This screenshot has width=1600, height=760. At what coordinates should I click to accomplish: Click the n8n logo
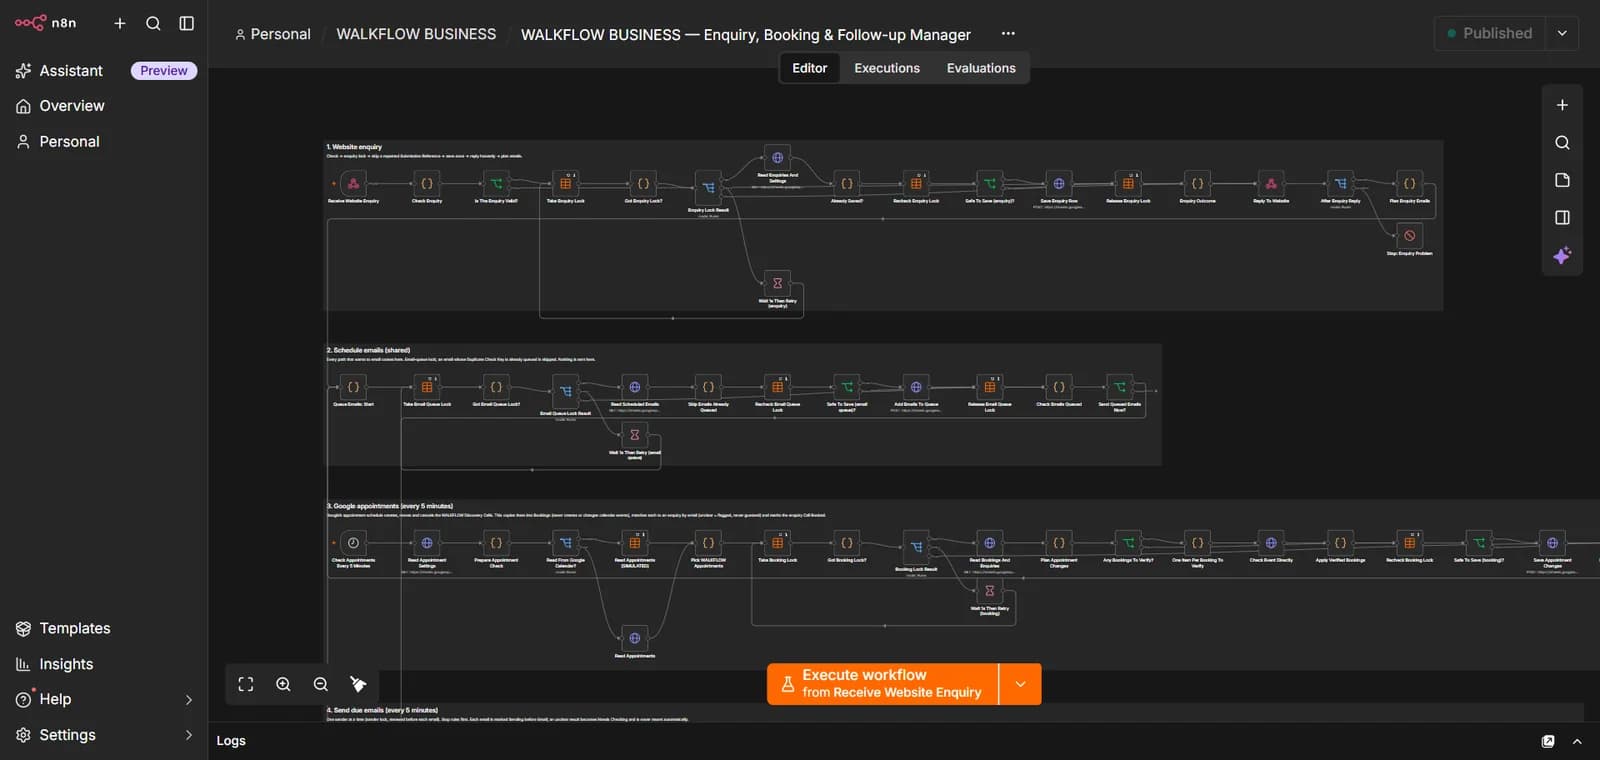click(45, 22)
